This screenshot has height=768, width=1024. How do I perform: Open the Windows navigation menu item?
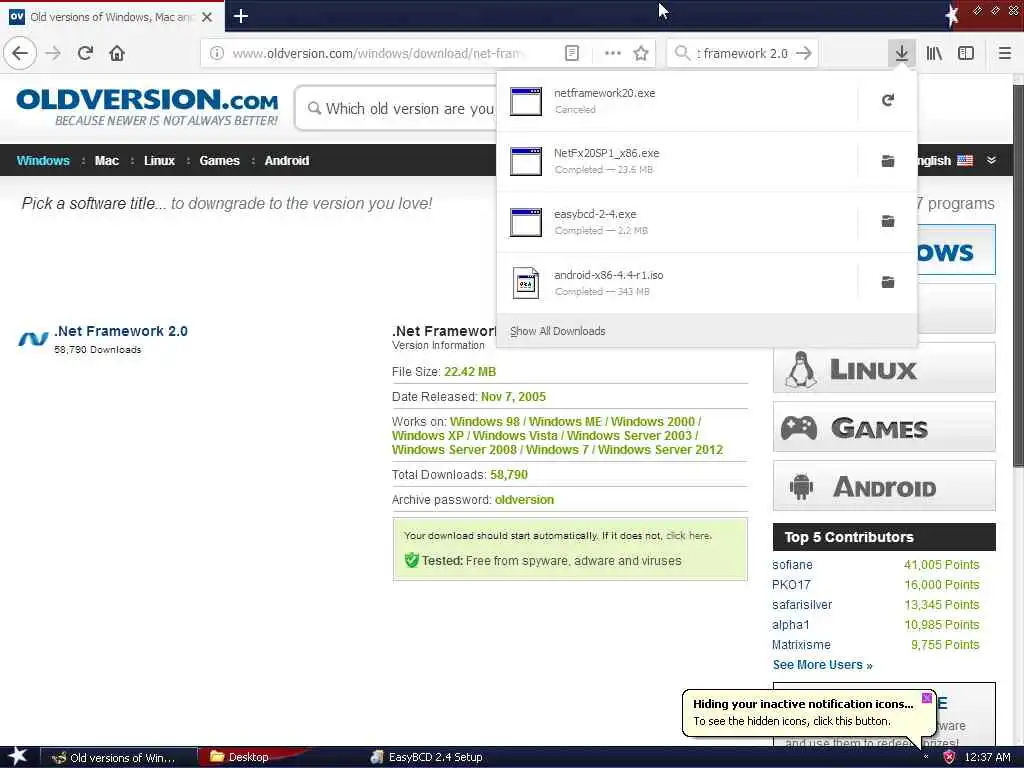[x=43, y=161]
